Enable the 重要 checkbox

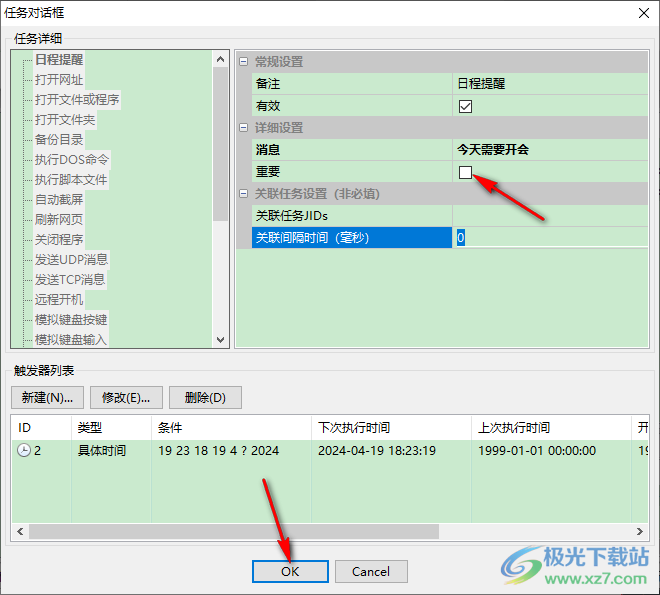point(465,172)
